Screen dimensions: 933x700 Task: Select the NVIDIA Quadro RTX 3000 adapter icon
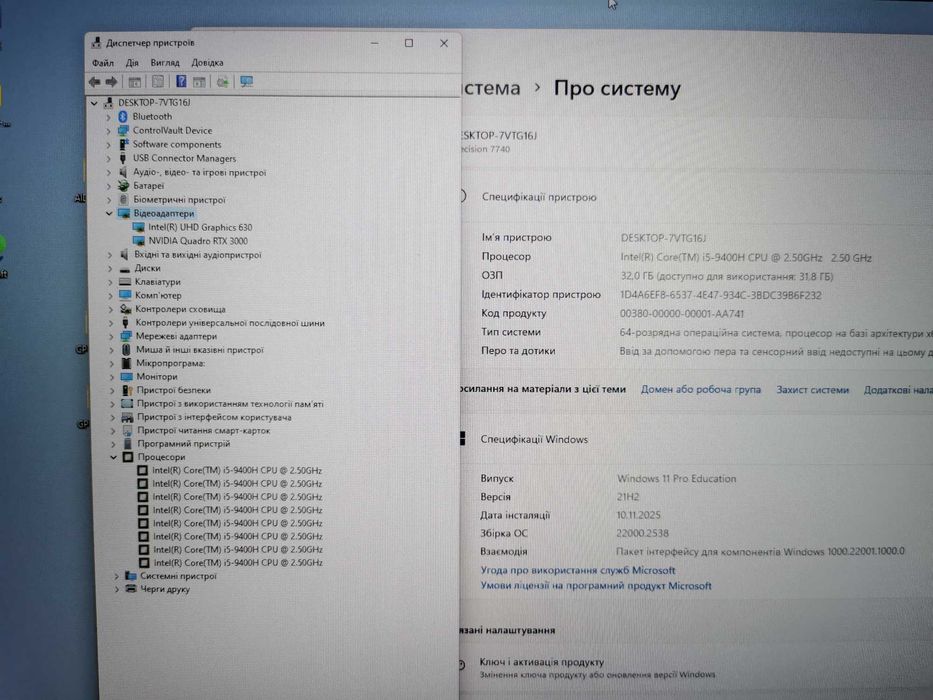(139, 240)
